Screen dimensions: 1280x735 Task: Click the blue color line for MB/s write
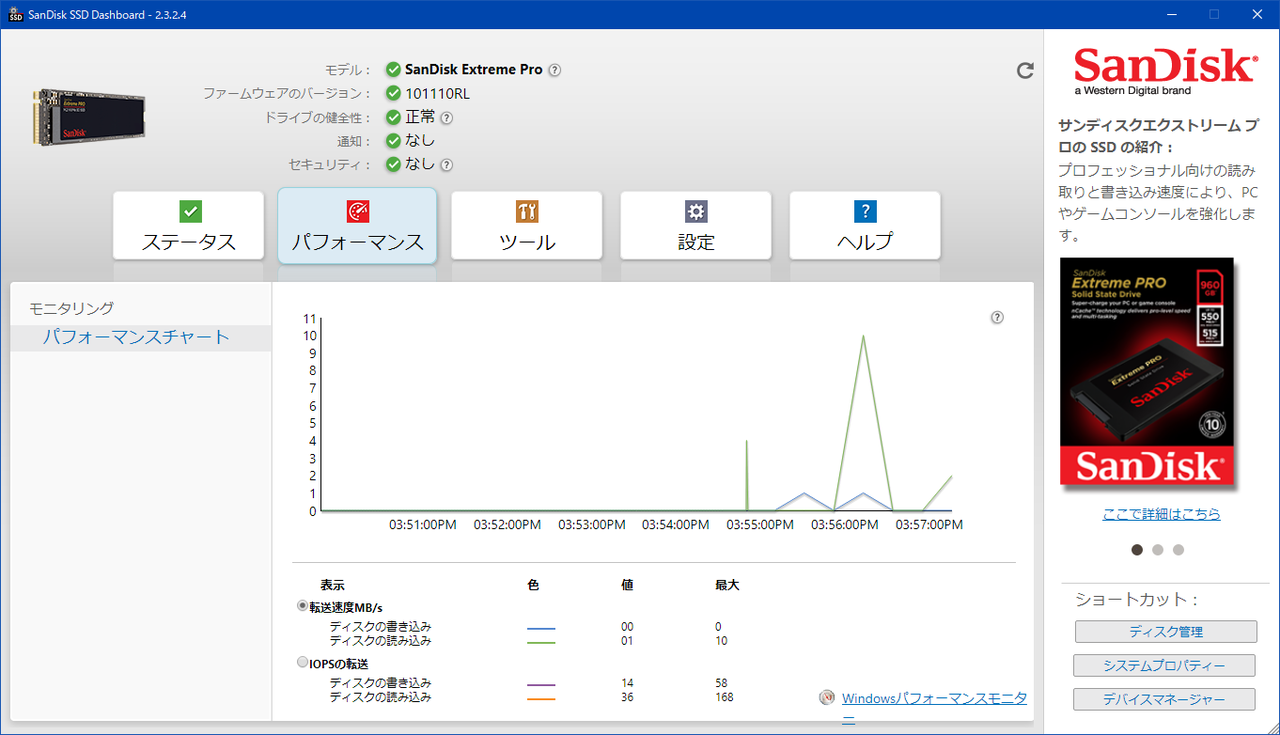pos(541,628)
